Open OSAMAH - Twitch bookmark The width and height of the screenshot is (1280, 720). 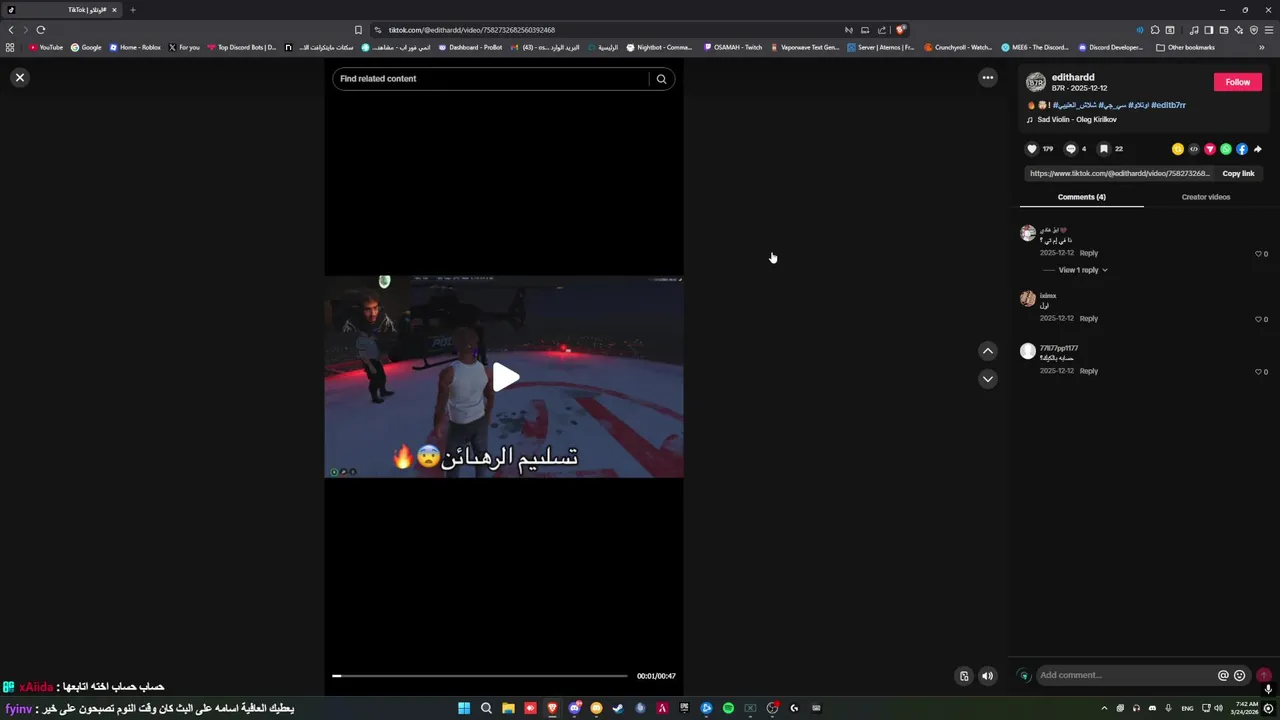point(733,47)
